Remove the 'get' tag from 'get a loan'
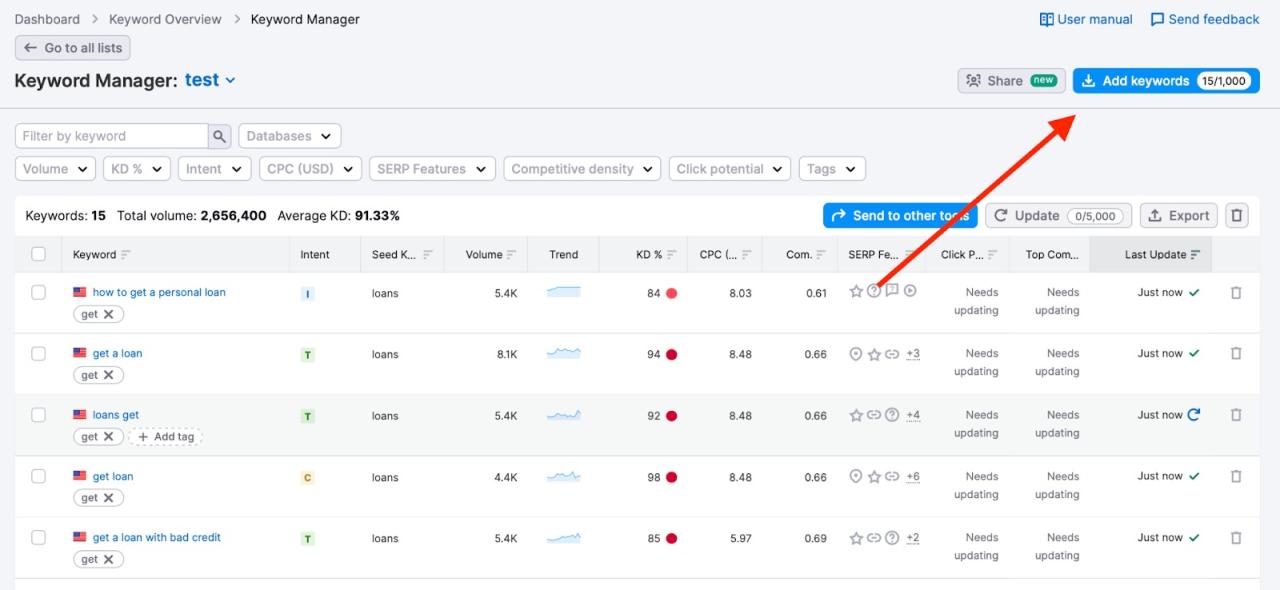 click(x=109, y=375)
